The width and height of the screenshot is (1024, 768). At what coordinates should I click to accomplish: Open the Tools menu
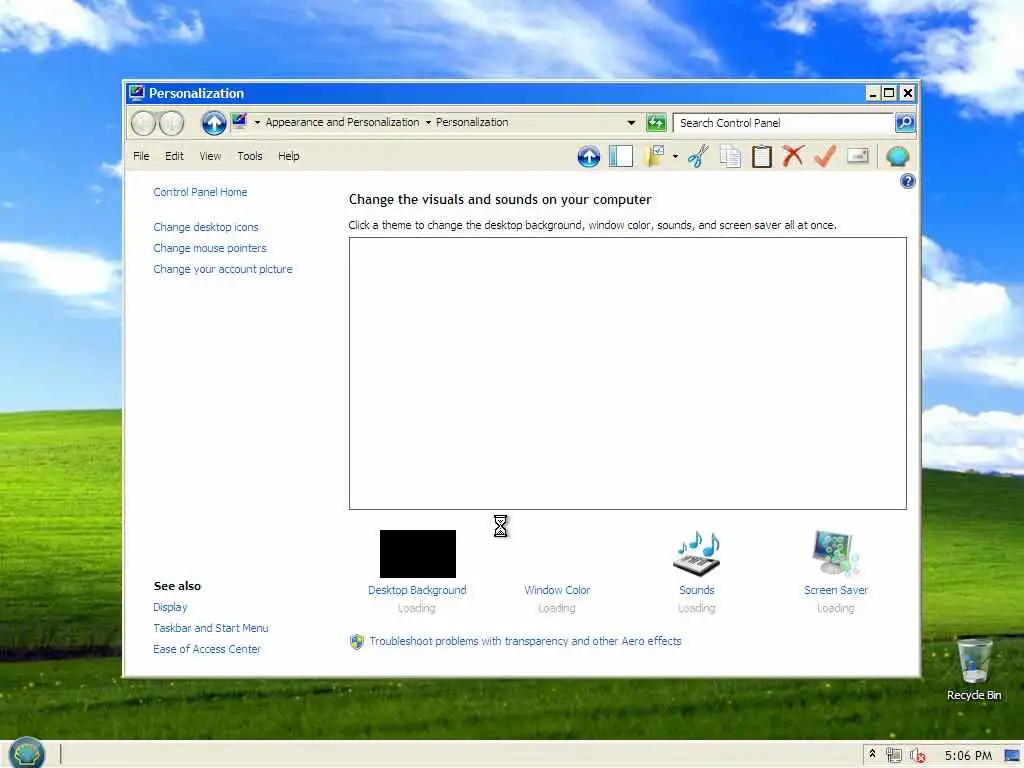250,156
